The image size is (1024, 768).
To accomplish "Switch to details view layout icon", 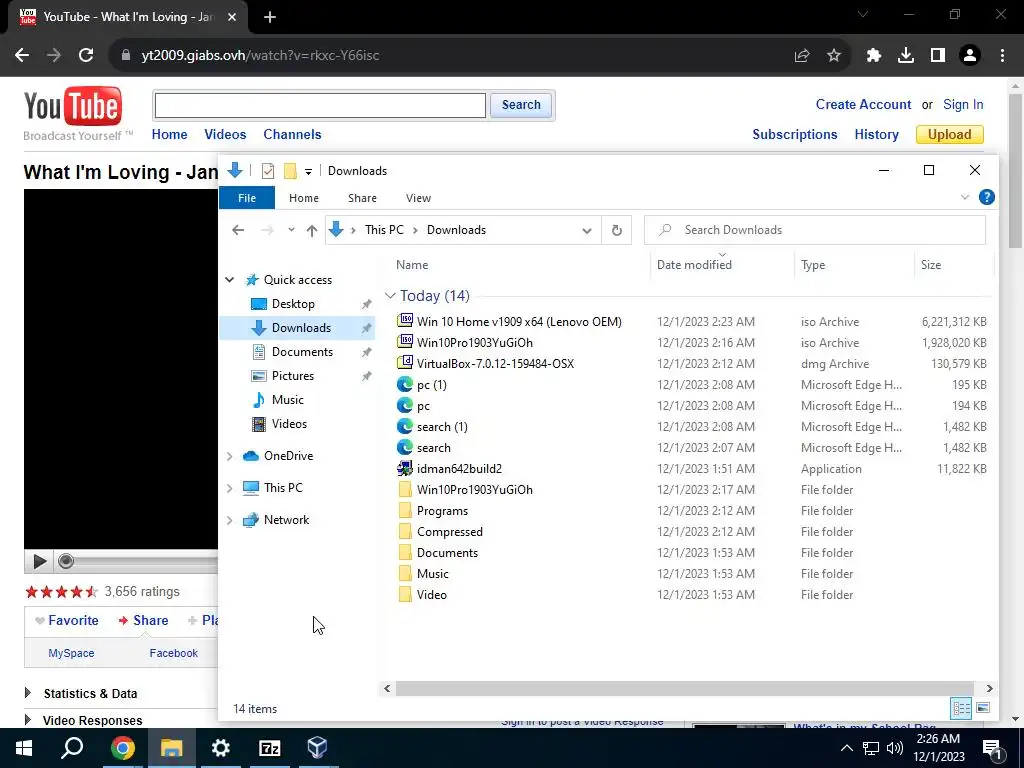I will point(961,708).
